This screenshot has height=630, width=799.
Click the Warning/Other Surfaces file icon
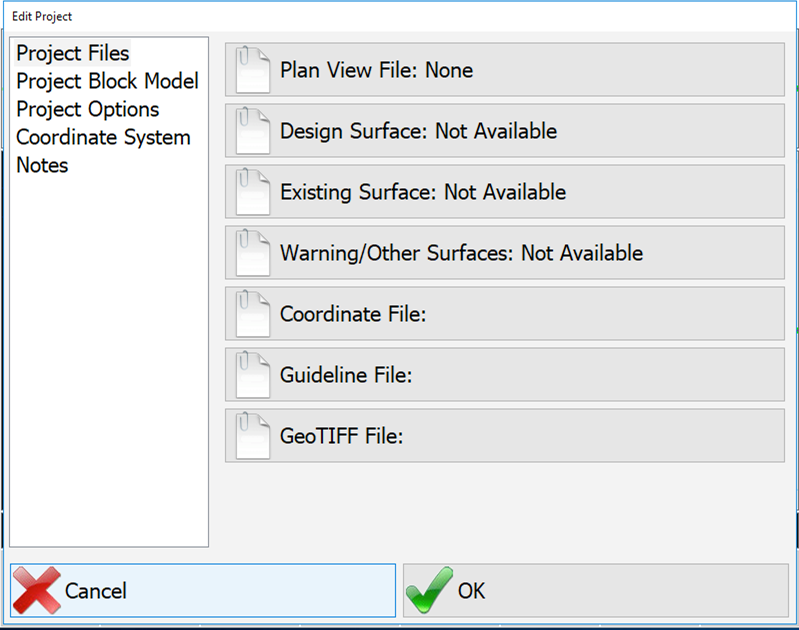[x=252, y=253]
